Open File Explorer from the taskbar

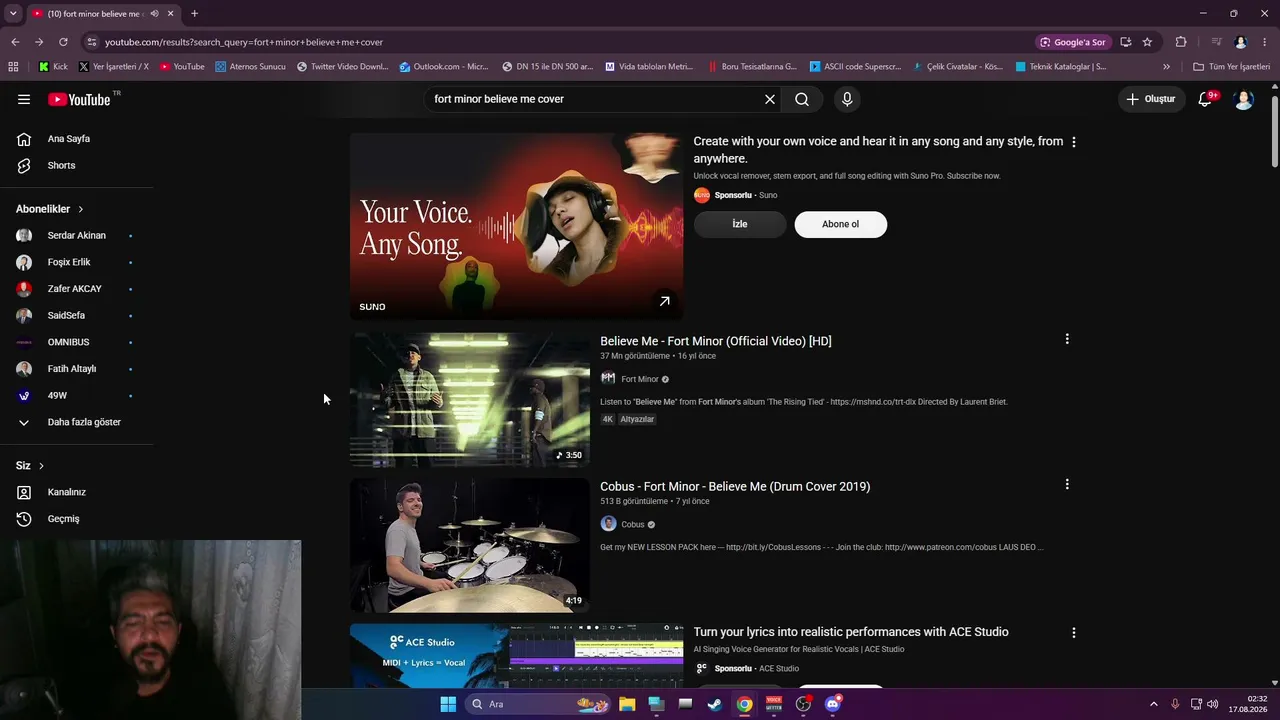click(627, 704)
